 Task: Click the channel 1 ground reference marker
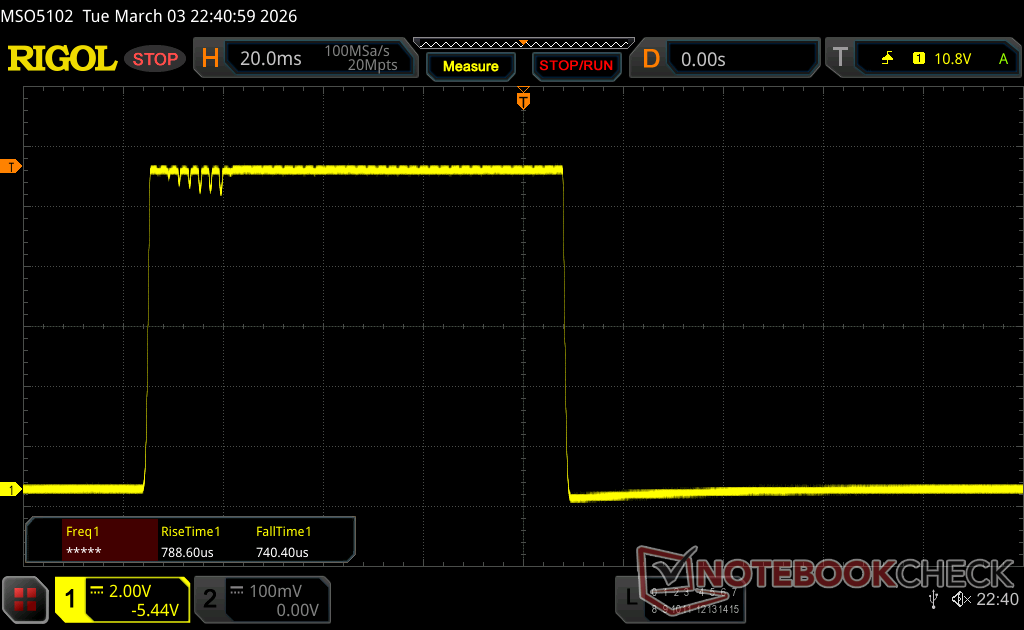point(12,489)
